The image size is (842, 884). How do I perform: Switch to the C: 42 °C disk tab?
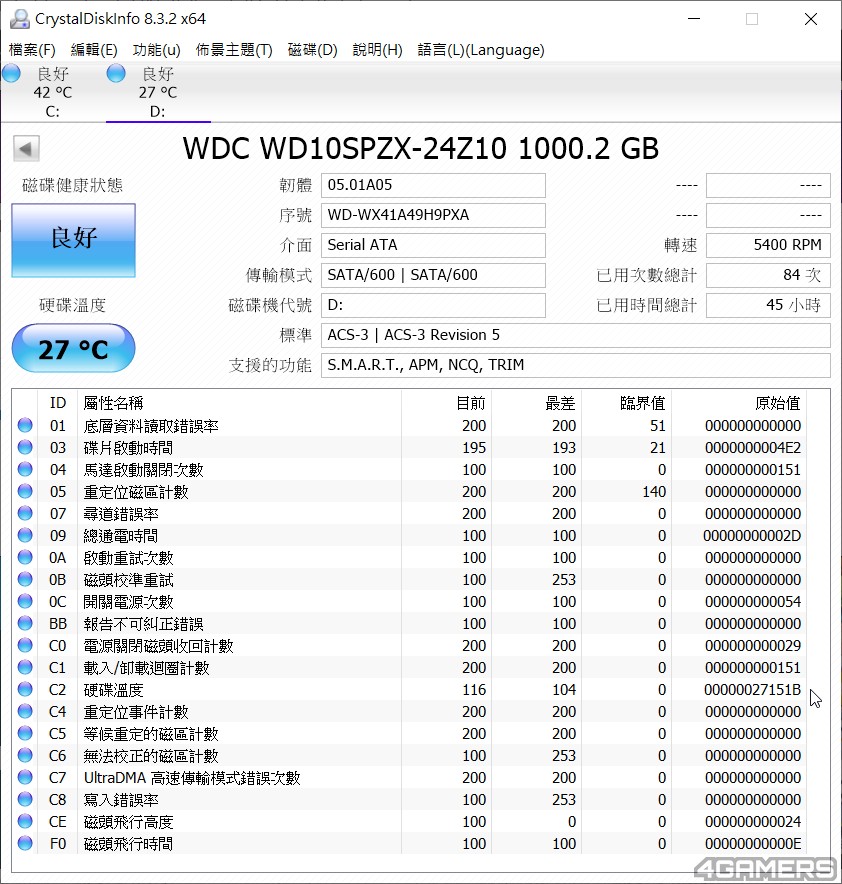coord(52,92)
